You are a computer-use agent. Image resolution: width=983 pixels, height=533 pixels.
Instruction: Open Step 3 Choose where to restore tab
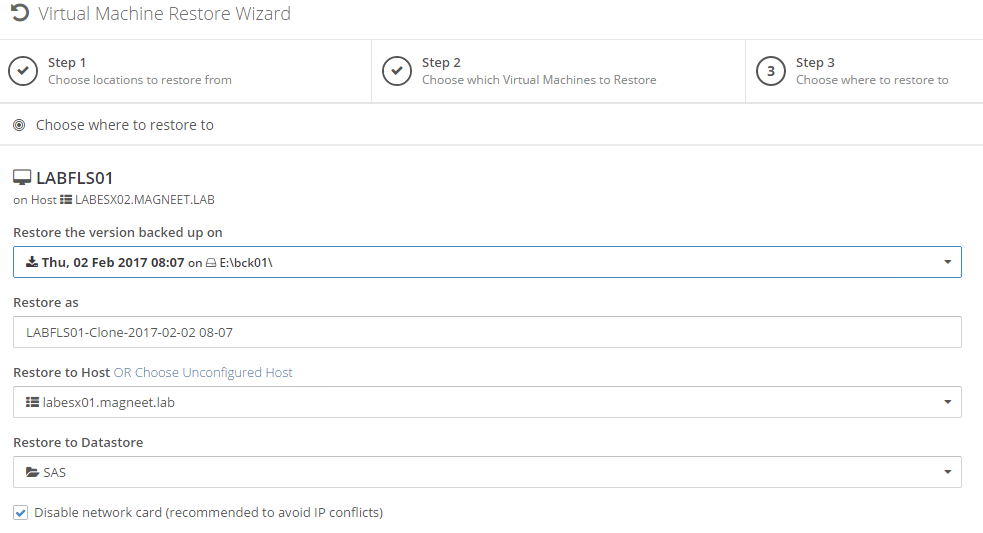click(872, 72)
